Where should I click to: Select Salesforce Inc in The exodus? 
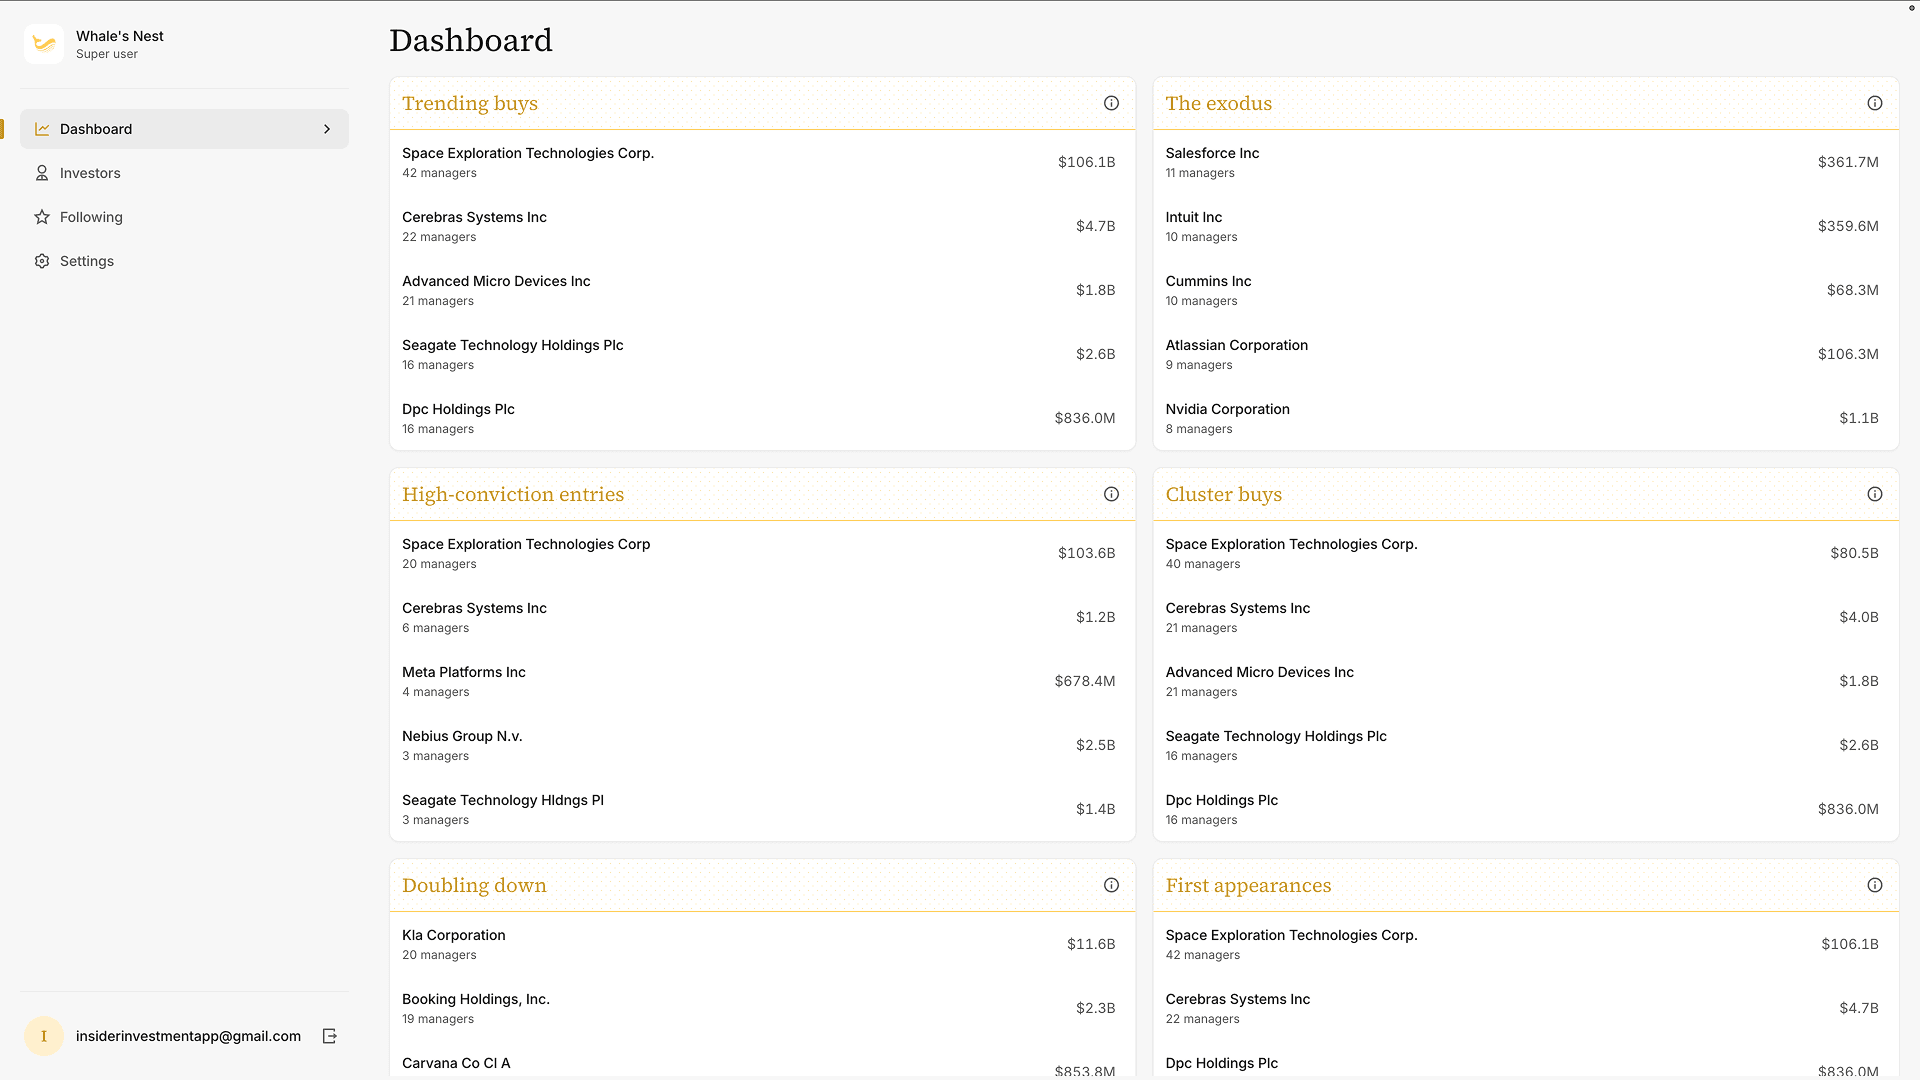click(1525, 162)
